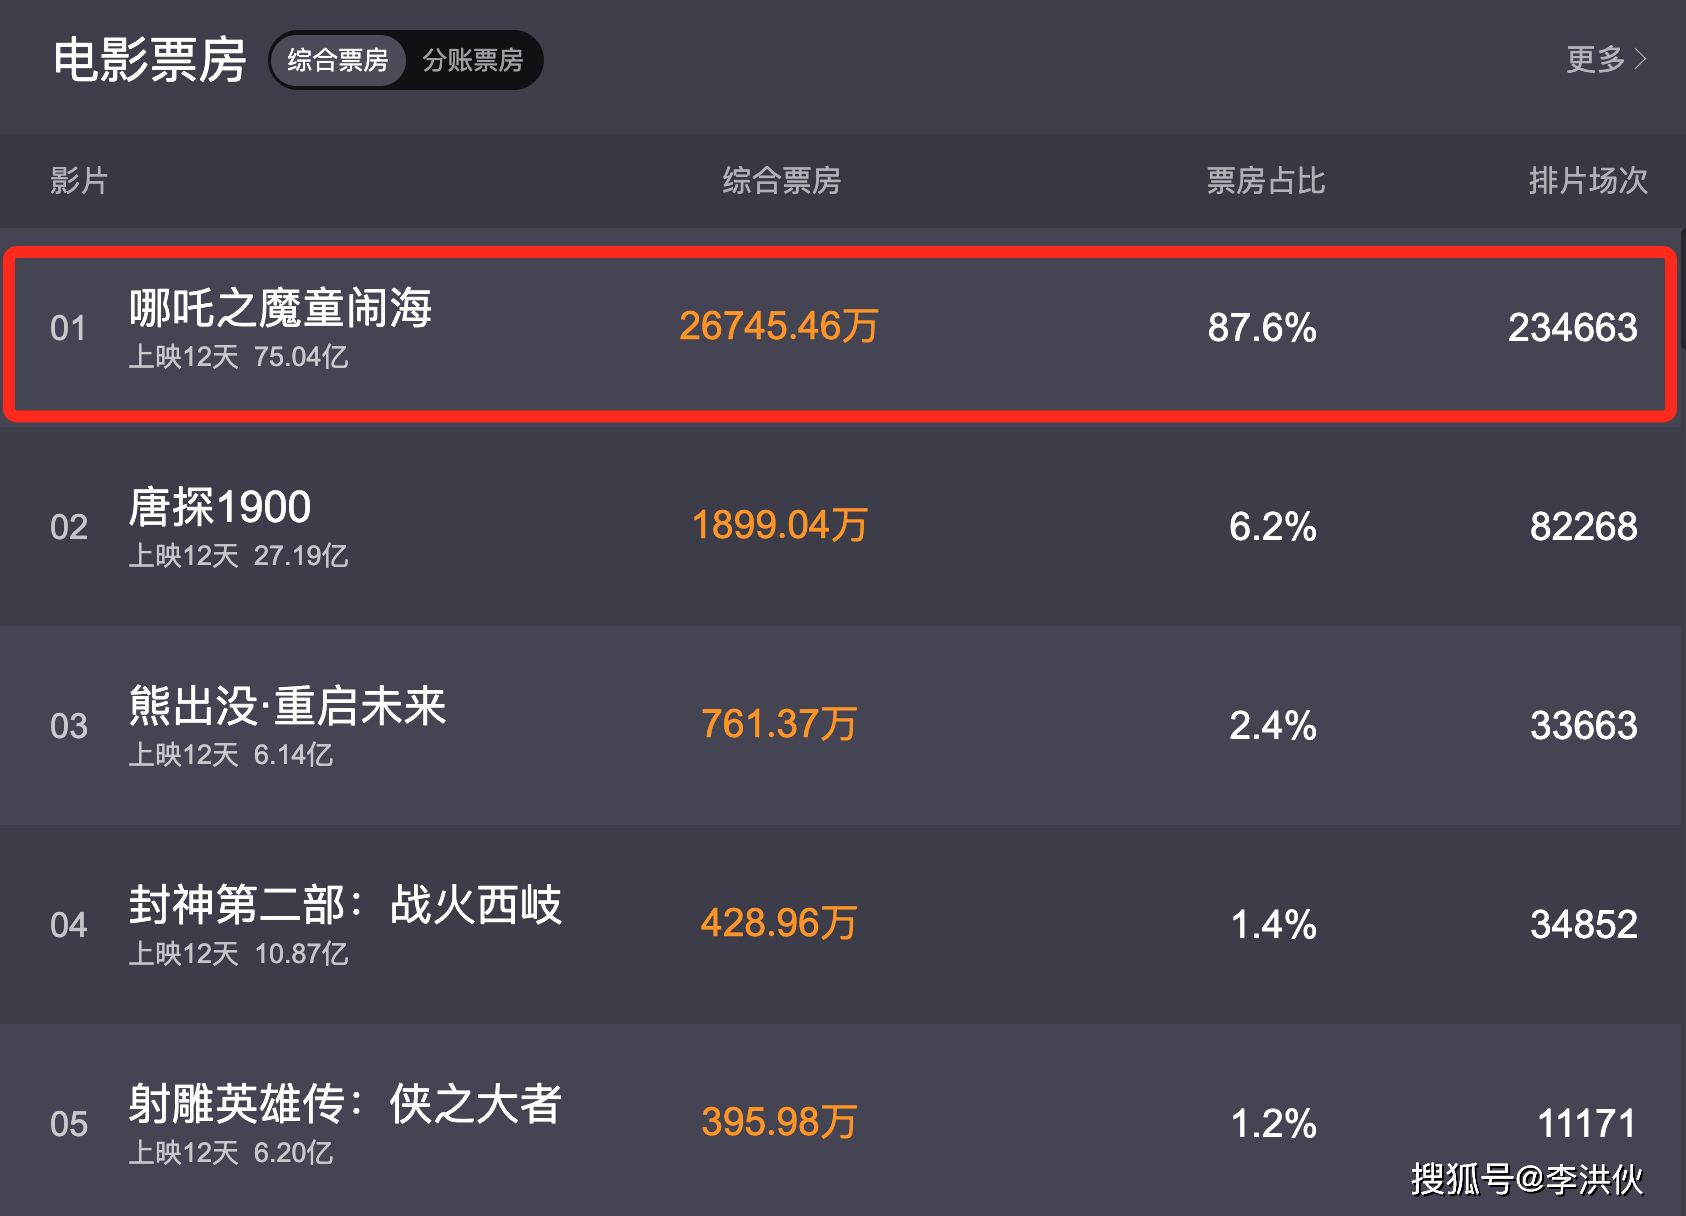This screenshot has width=1686, height=1216.
Task: Click 1899.04万 box office value
Action: 780,525
